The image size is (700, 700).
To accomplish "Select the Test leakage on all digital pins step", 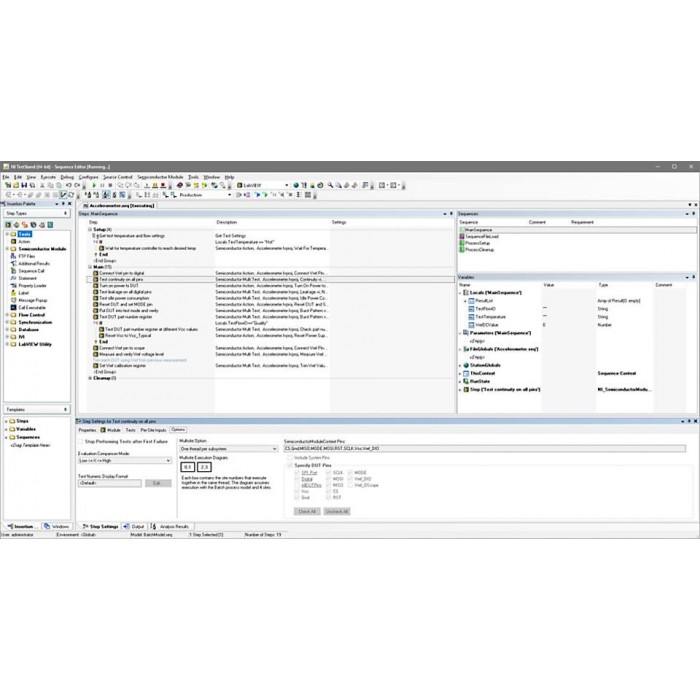I will [125, 292].
